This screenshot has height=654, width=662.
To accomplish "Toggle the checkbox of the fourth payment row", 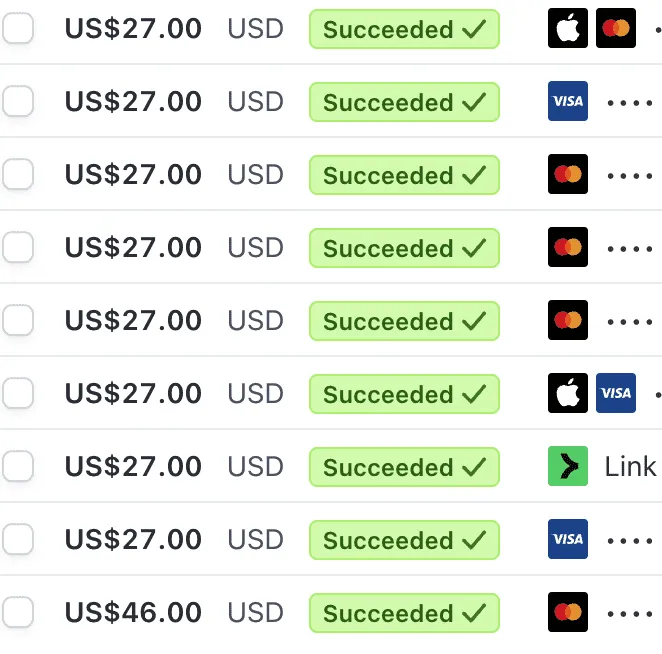I will tap(18, 247).
